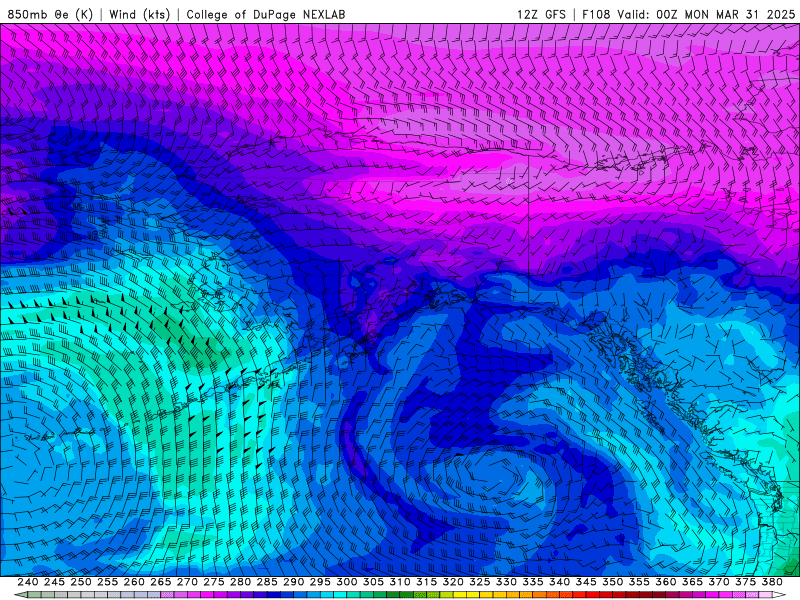The image size is (800, 600).
Task: Click the 370 legend value
Action: [719, 582]
